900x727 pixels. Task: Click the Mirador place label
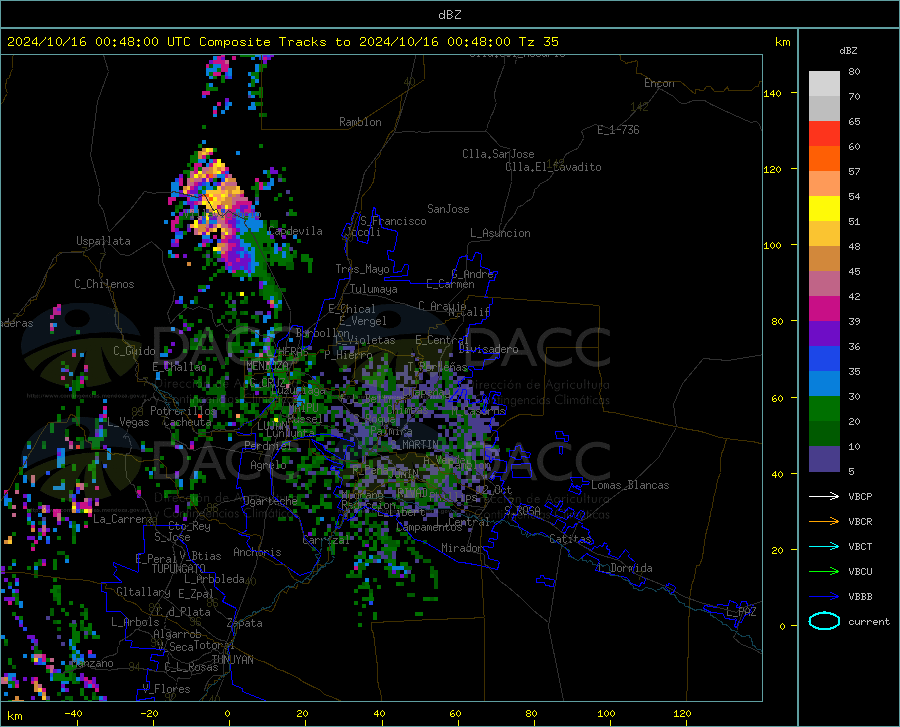[461, 548]
